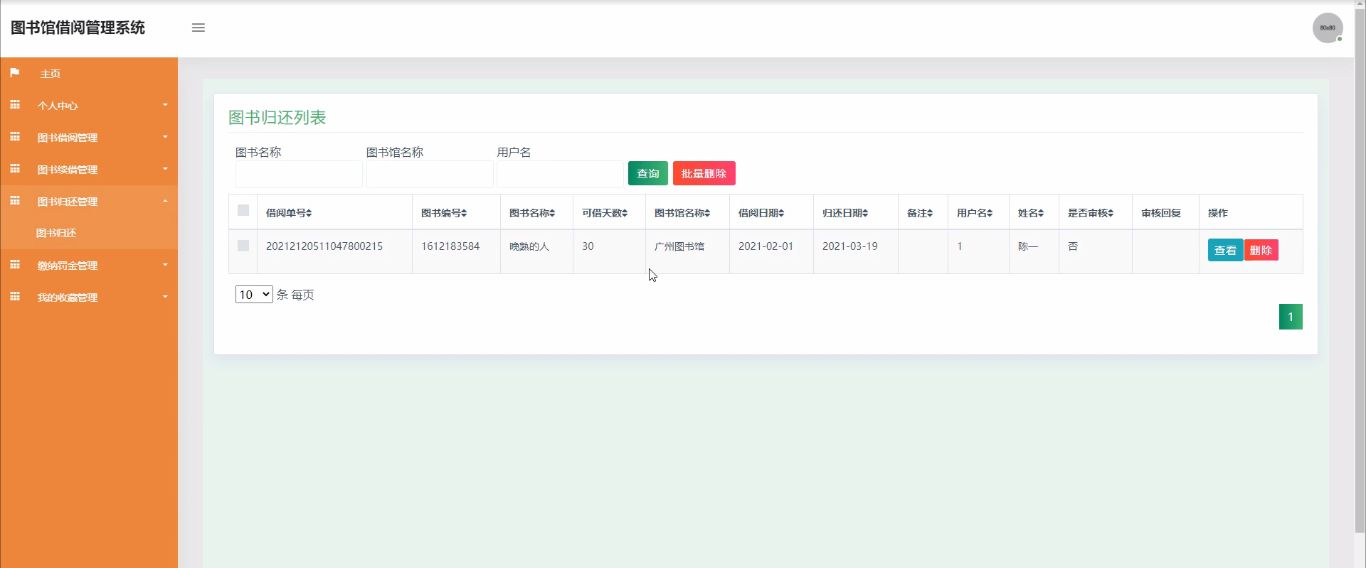Viewport: 1366px width, 568px height.
Task: Click the grid icon beside 我的收藏管理
Action: [x=15, y=297]
